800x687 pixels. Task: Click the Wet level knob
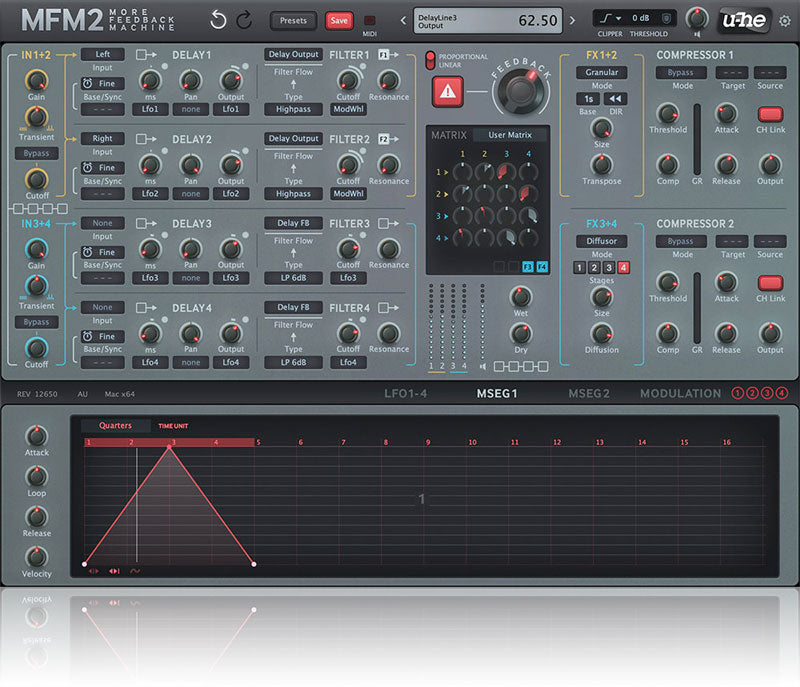point(520,296)
